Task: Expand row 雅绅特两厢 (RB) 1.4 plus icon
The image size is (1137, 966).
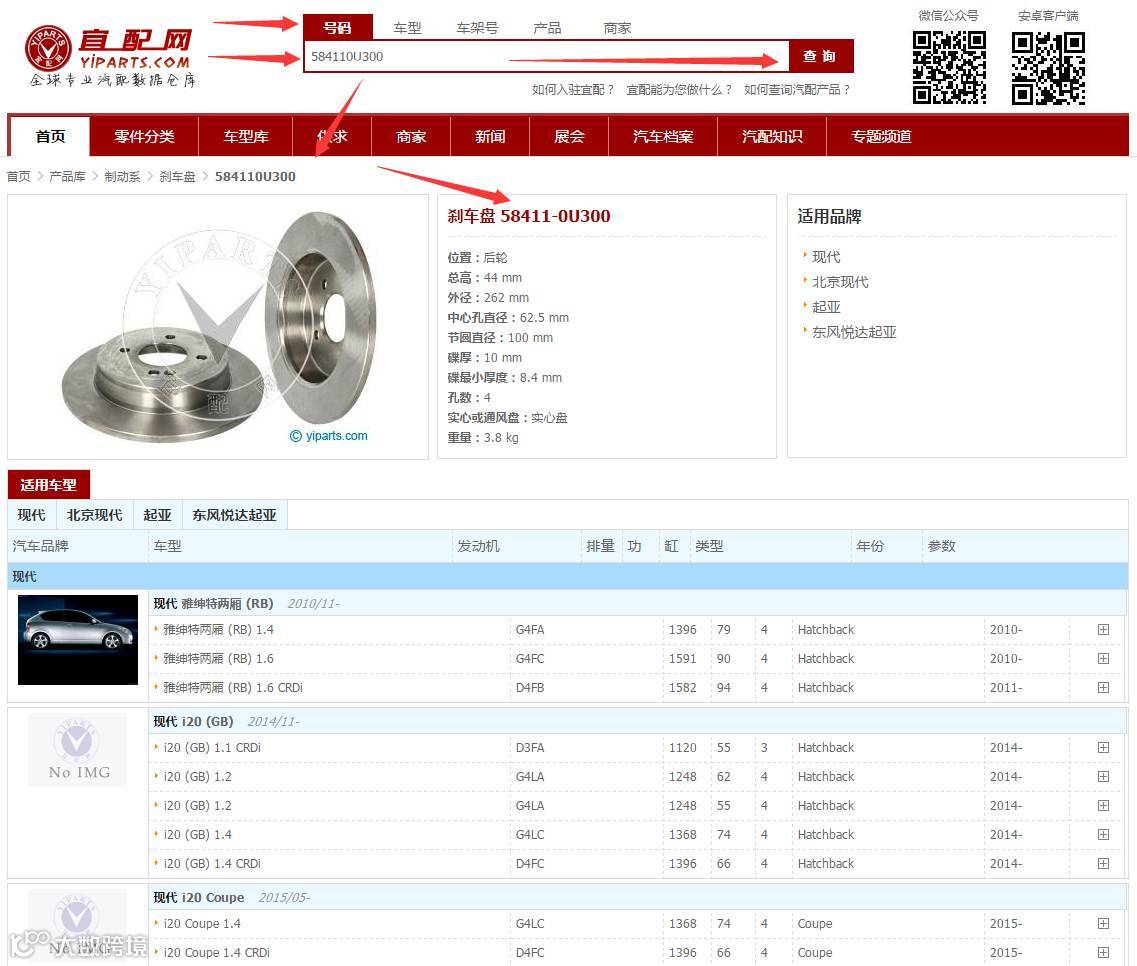Action: click(x=1103, y=629)
